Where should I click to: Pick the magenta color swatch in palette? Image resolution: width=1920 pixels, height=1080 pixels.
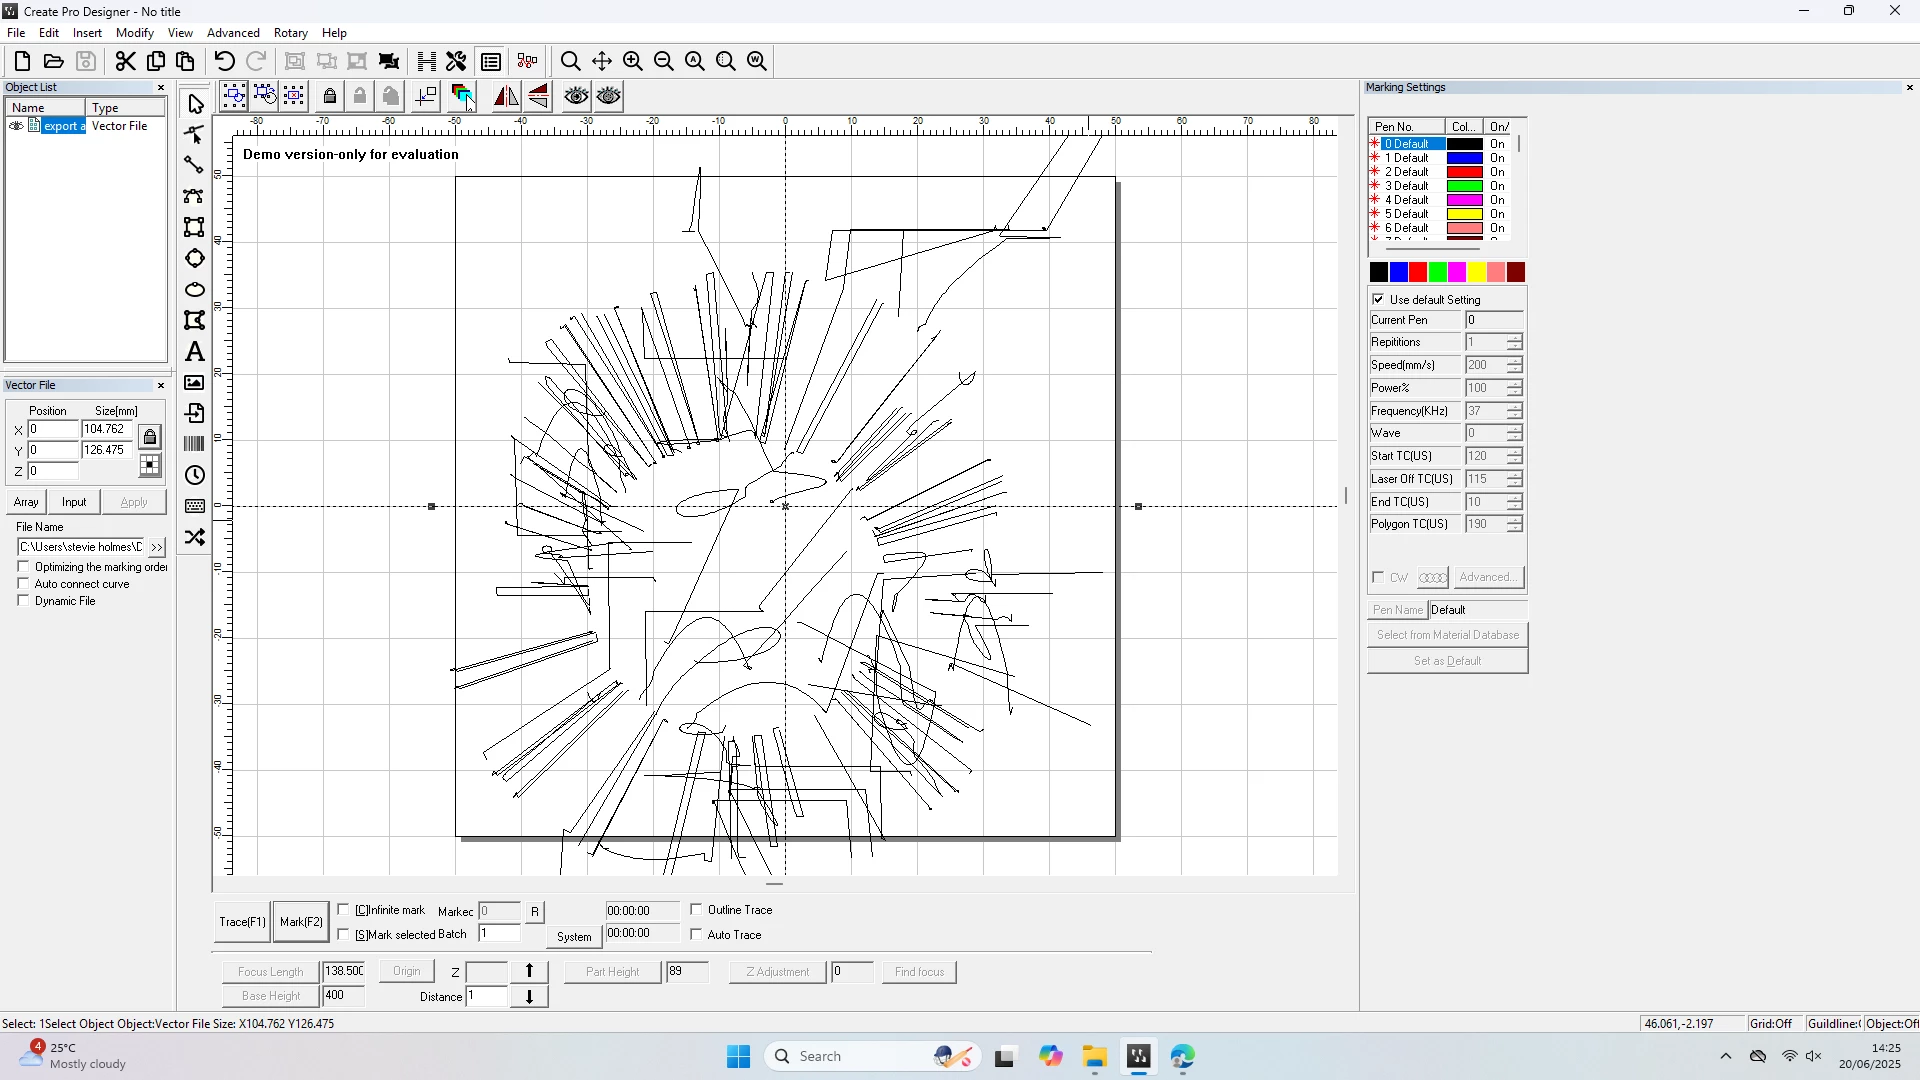point(1457,272)
